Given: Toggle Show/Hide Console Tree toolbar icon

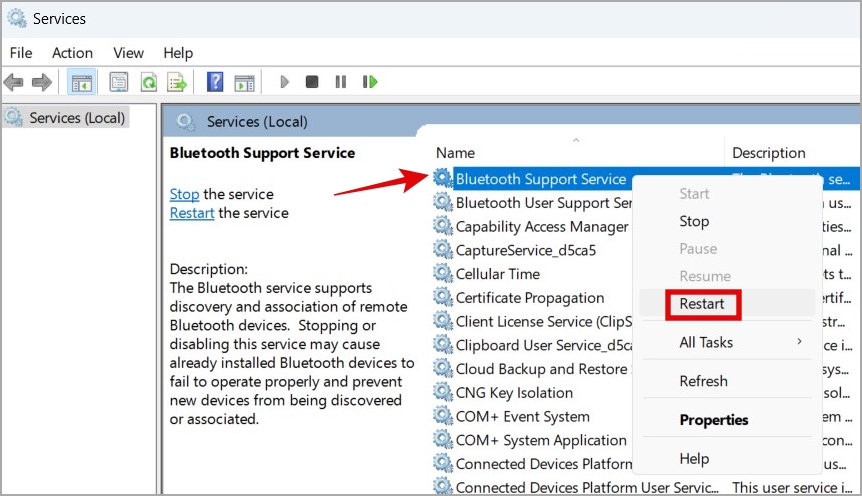Looking at the screenshot, I should (81, 82).
